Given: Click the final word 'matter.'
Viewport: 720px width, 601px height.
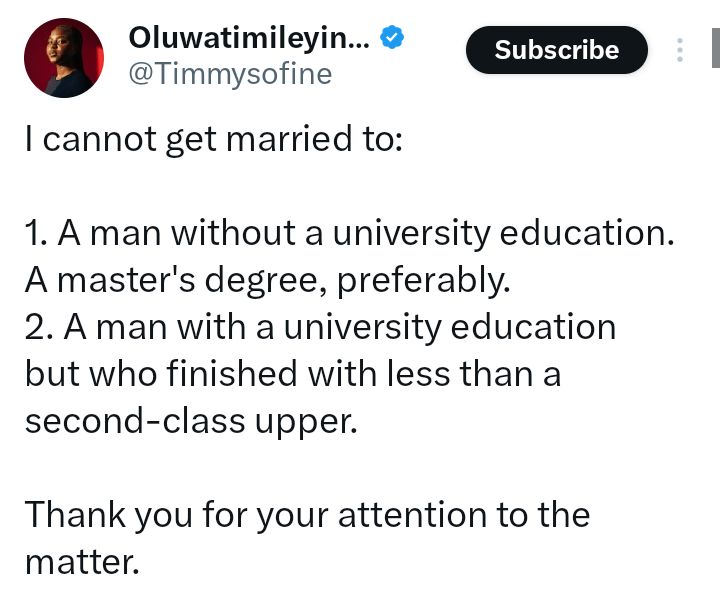Looking at the screenshot, I should click(x=82, y=561).
